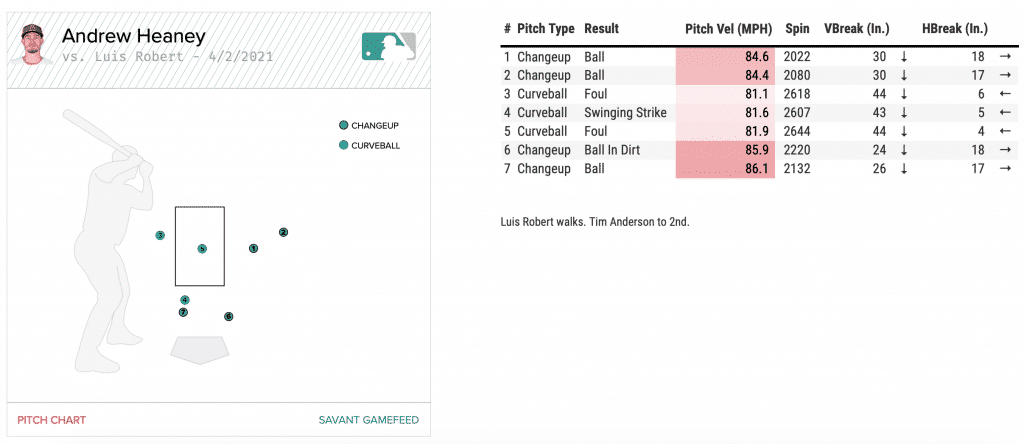Viewport: 1024px width, 444px height.
Task: Select the Ball In Dirt result row
Action: (615, 150)
